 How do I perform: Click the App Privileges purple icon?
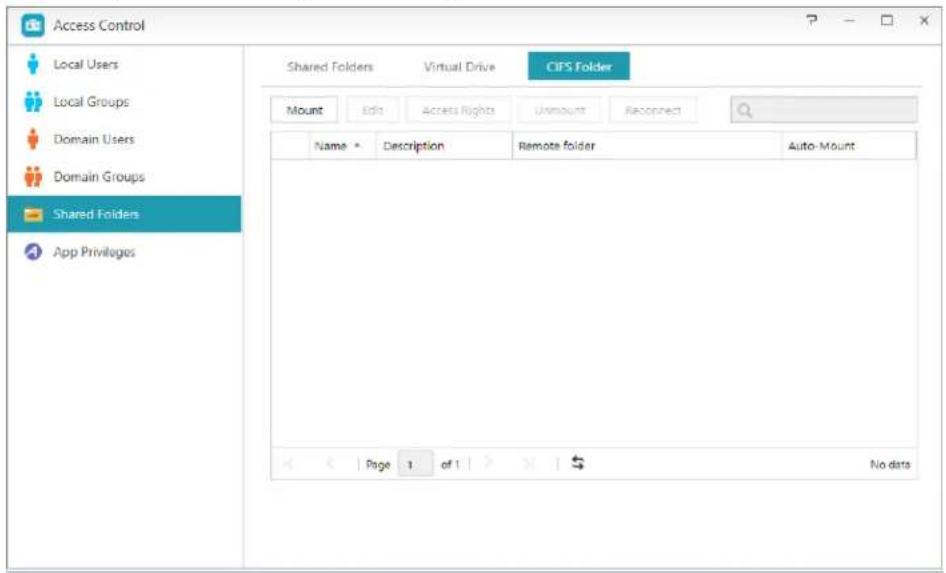click(x=33, y=252)
